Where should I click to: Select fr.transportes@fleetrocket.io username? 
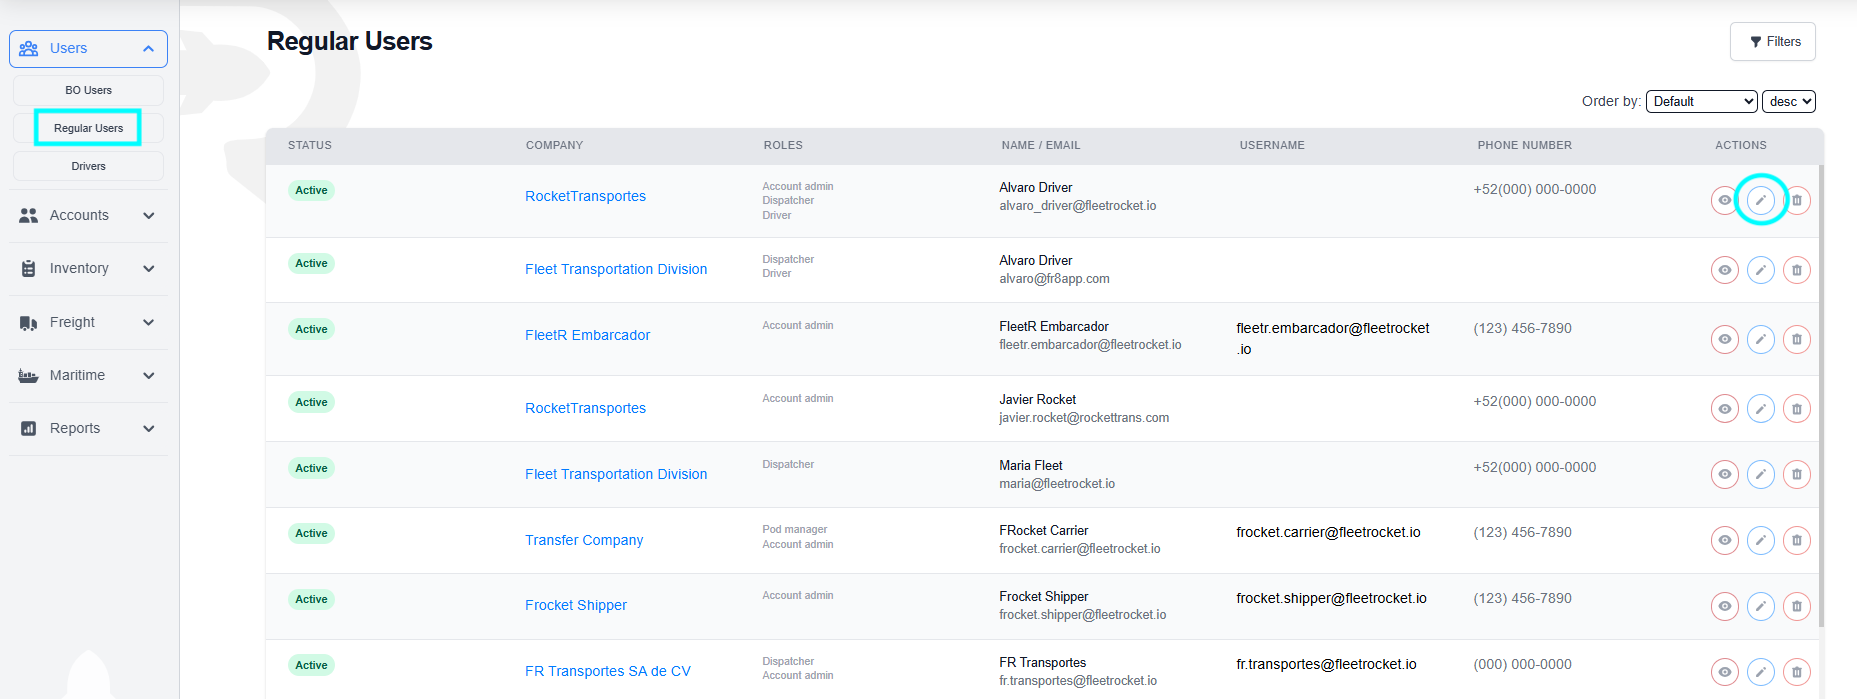pos(1326,664)
